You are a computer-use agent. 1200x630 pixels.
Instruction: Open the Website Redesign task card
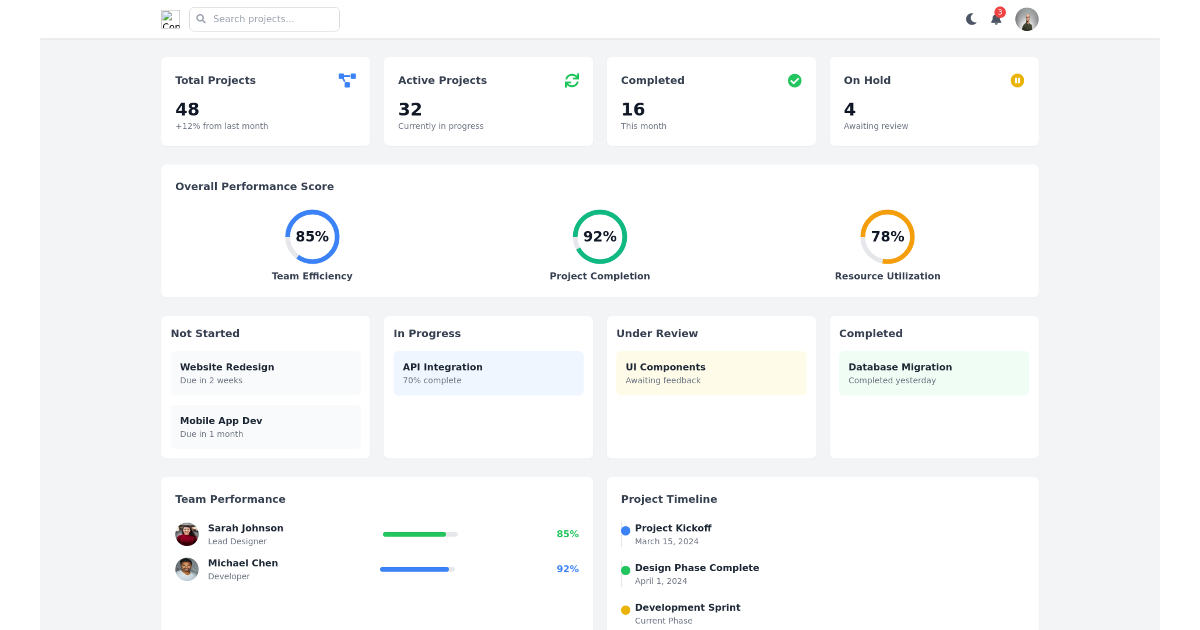265,373
